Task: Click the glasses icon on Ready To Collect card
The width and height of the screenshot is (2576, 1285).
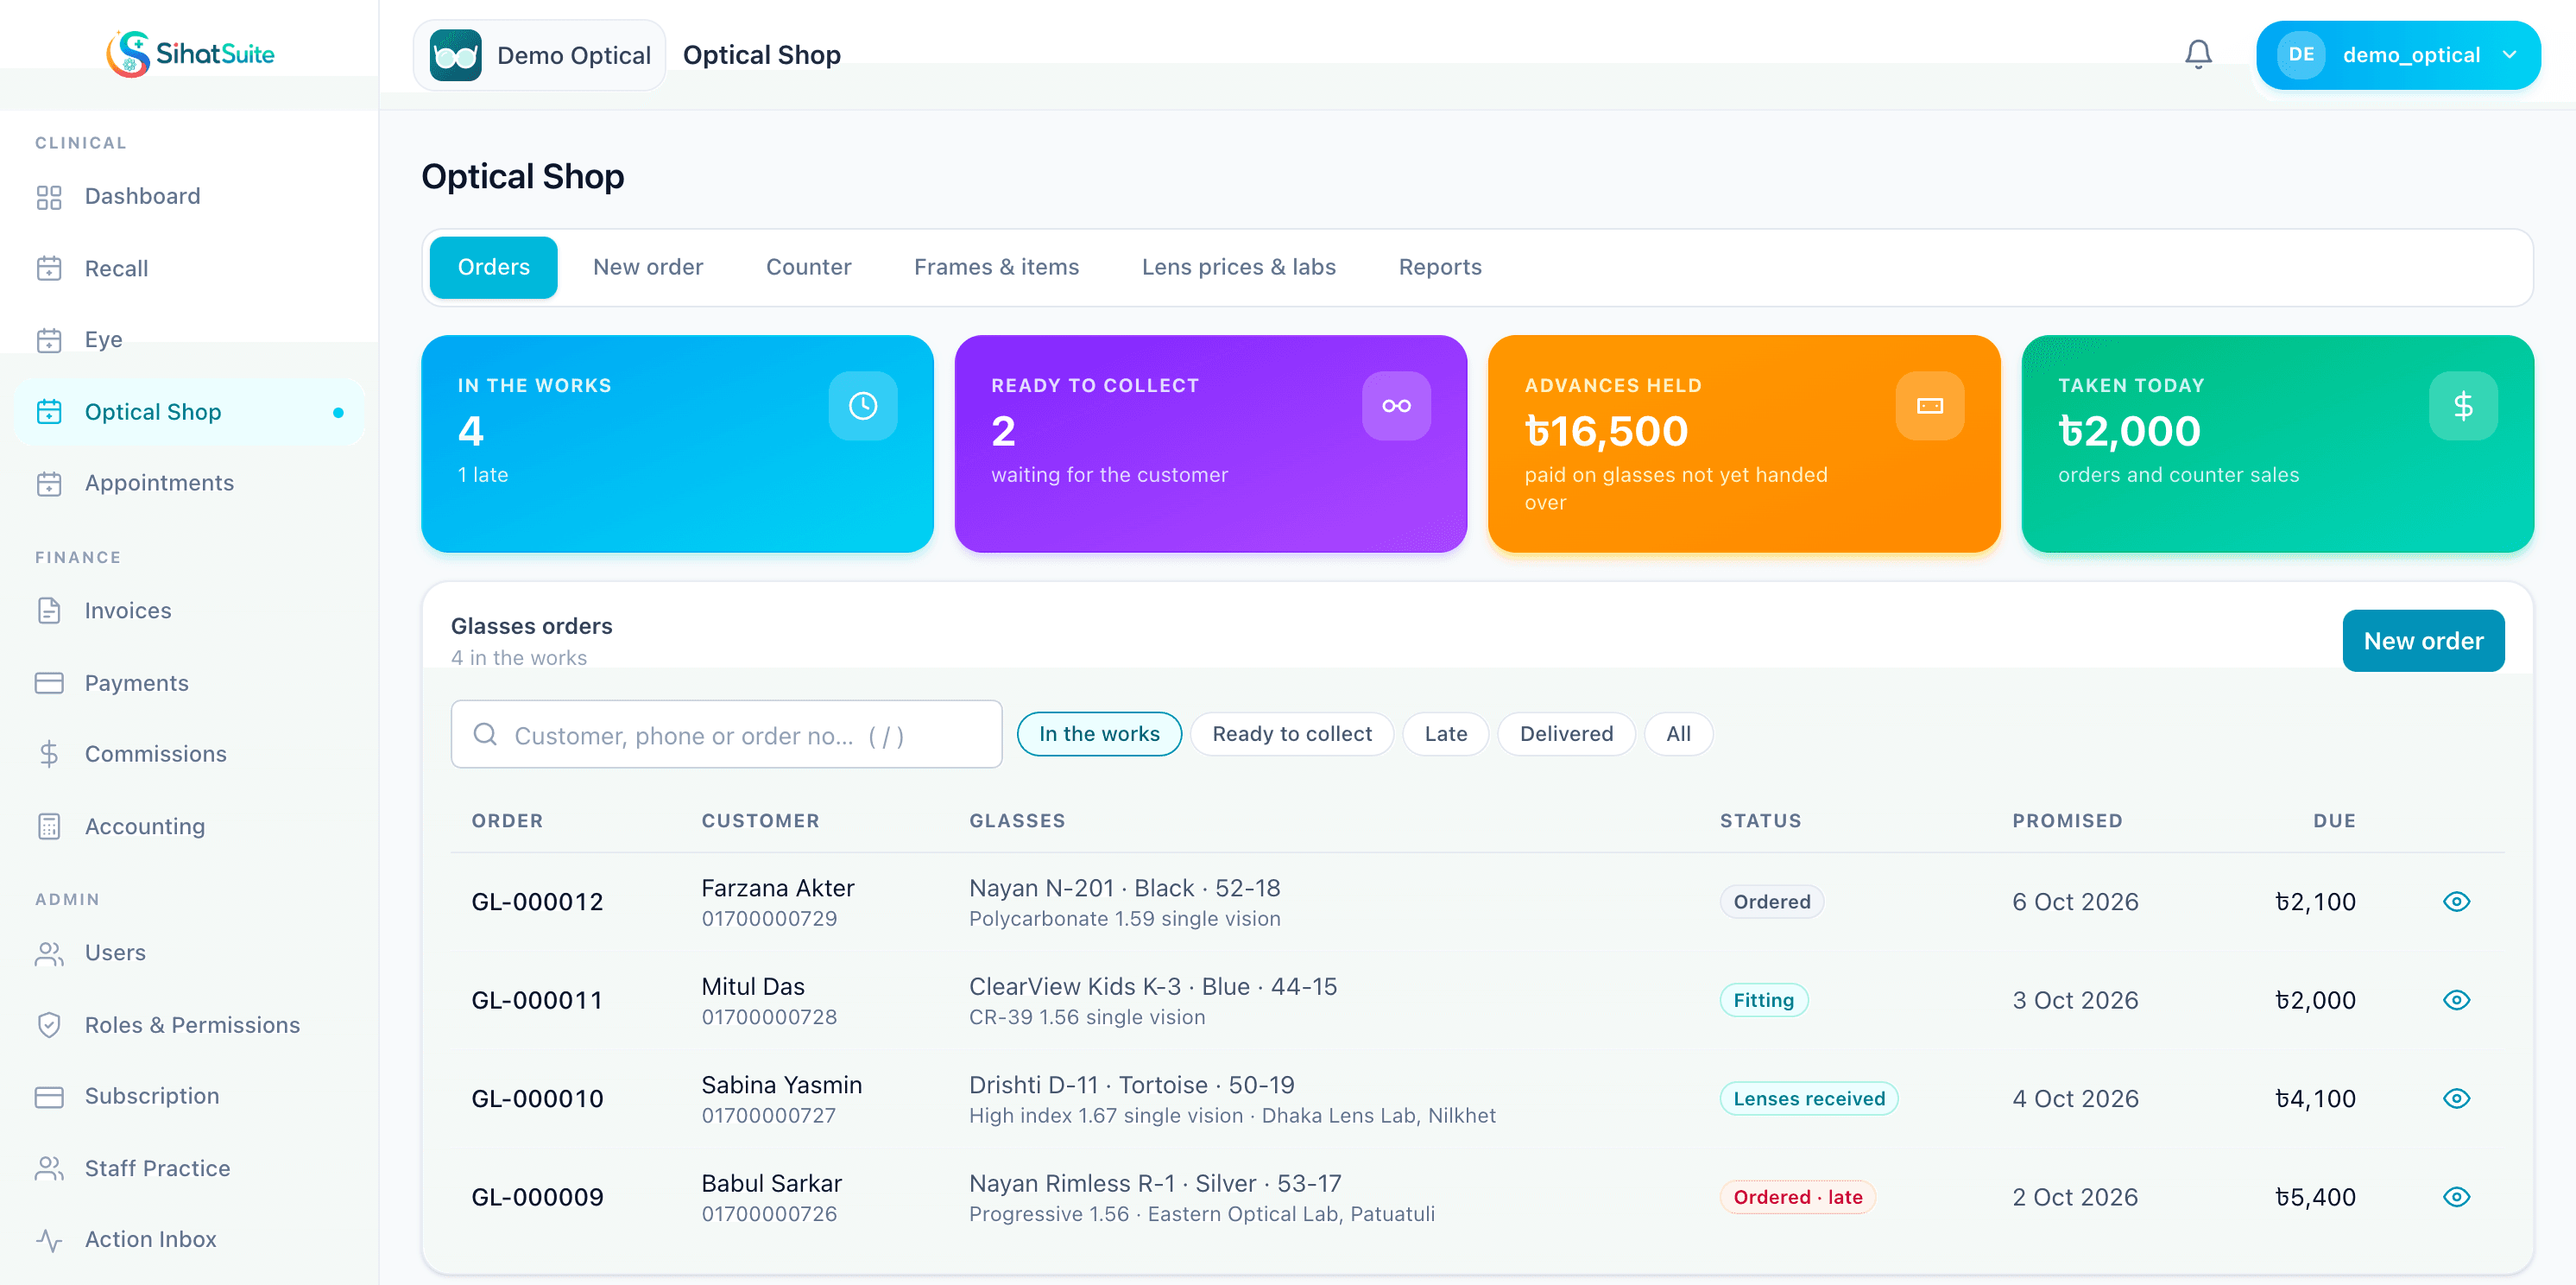Action: coord(1396,405)
